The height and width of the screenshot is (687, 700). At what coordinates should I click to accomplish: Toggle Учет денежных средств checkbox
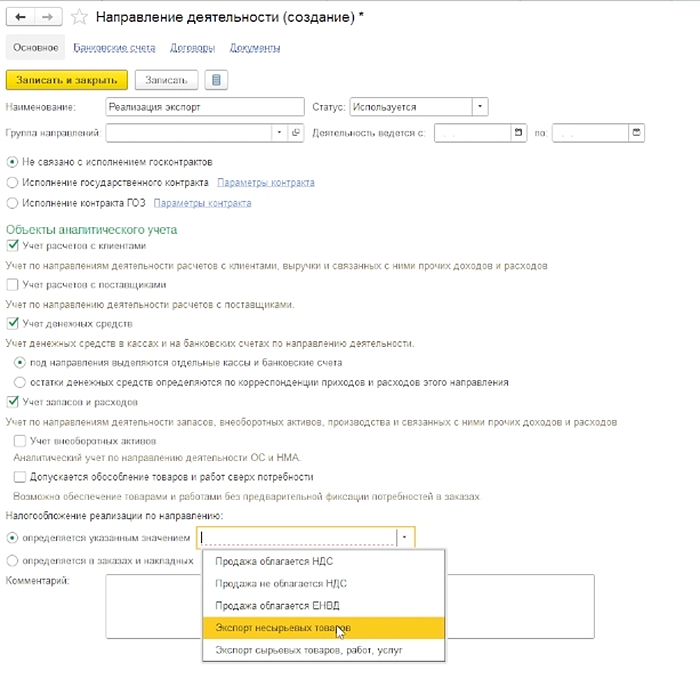(12, 323)
